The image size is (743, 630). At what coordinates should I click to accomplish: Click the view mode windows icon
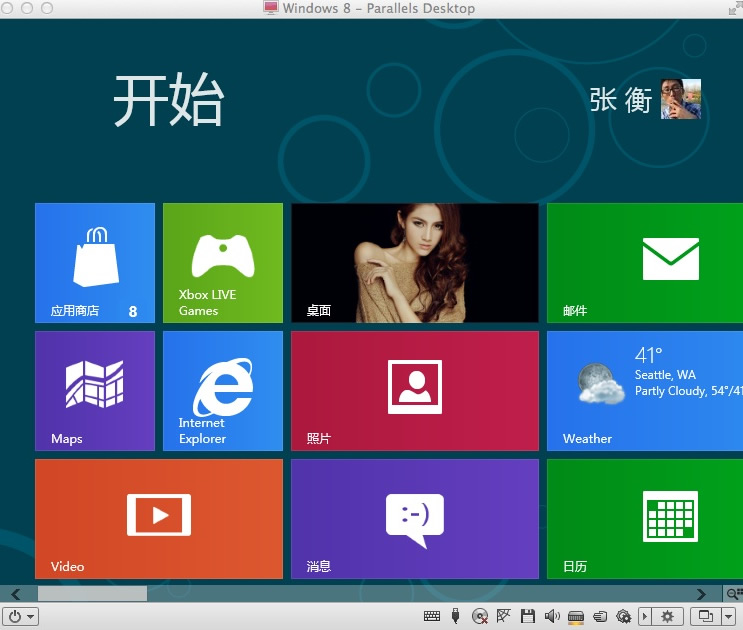(x=706, y=617)
